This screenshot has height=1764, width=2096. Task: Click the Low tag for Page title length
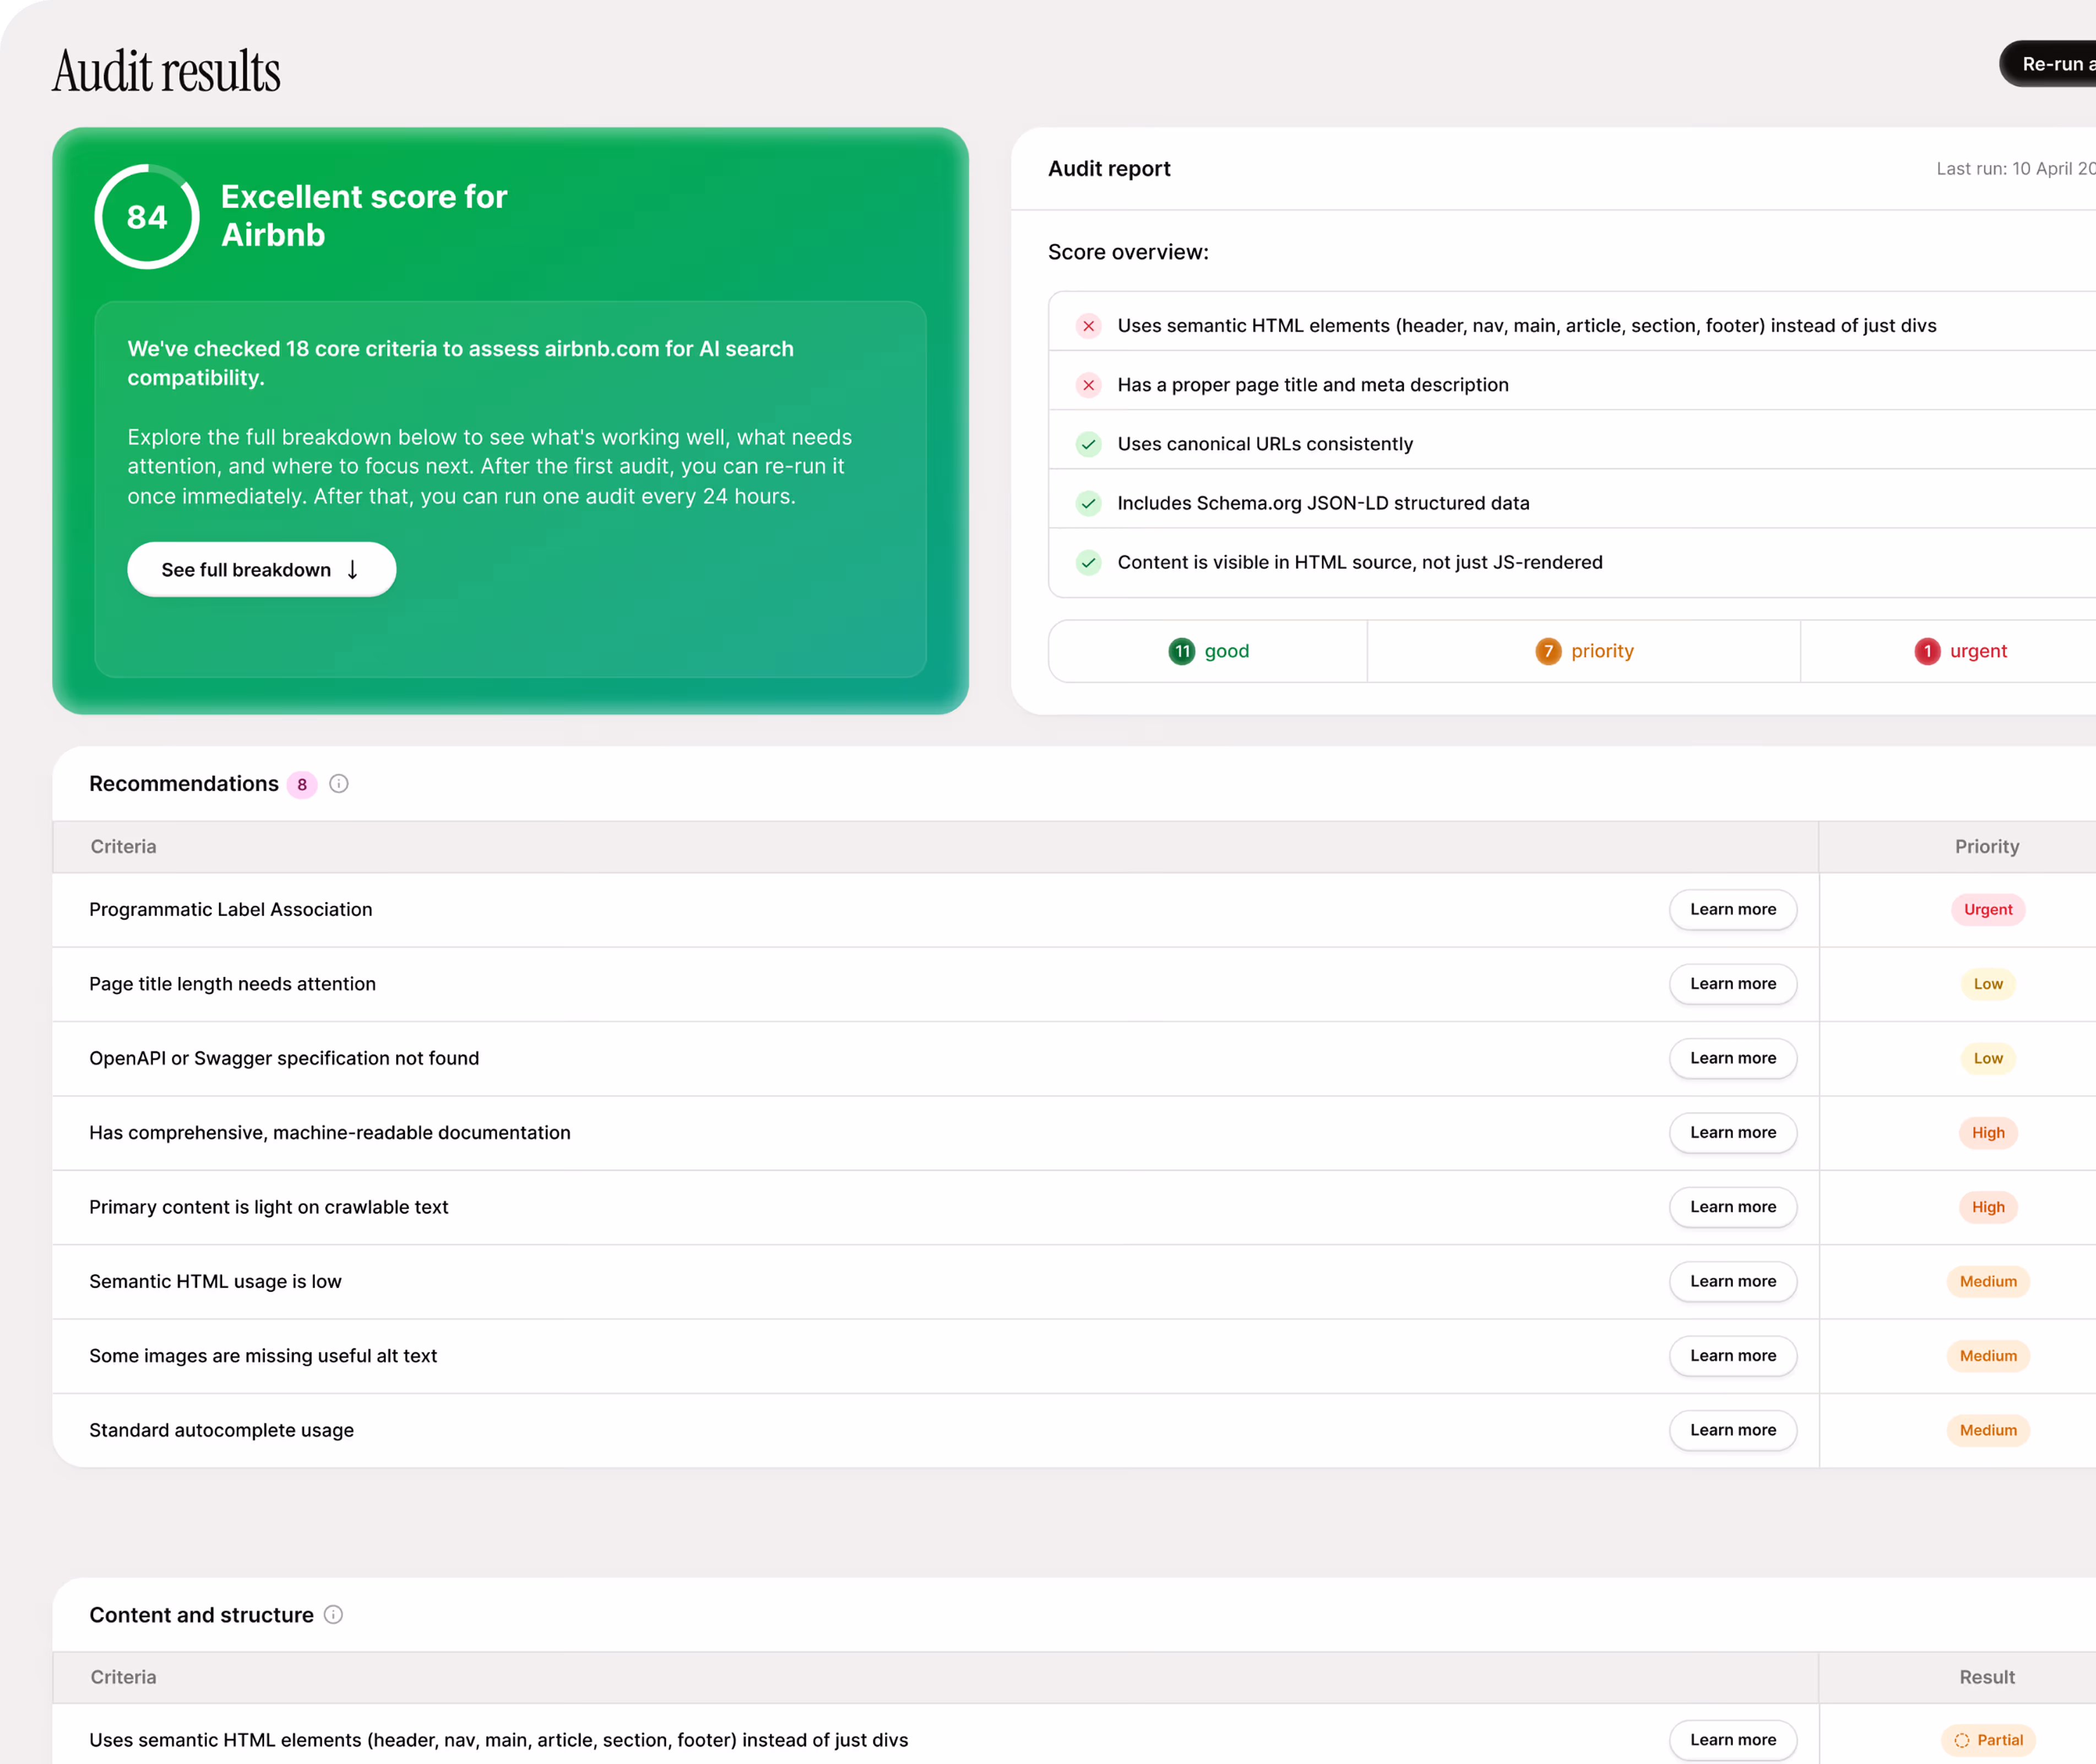tap(1987, 984)
